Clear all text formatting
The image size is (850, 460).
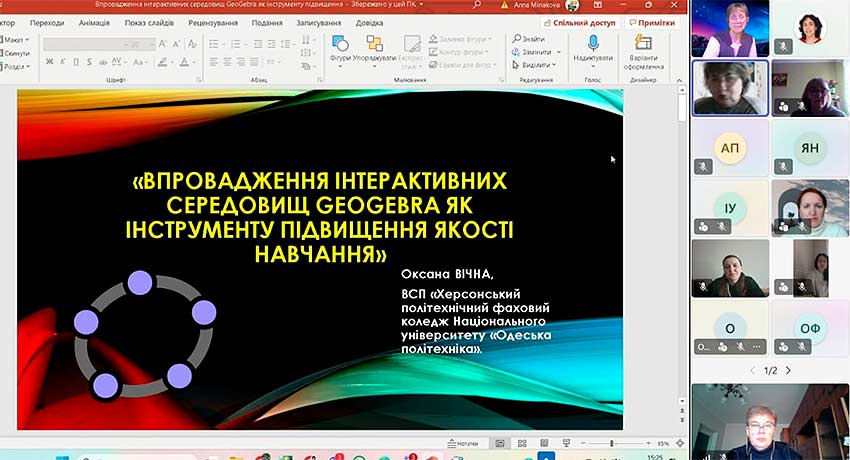pos(192,44)
